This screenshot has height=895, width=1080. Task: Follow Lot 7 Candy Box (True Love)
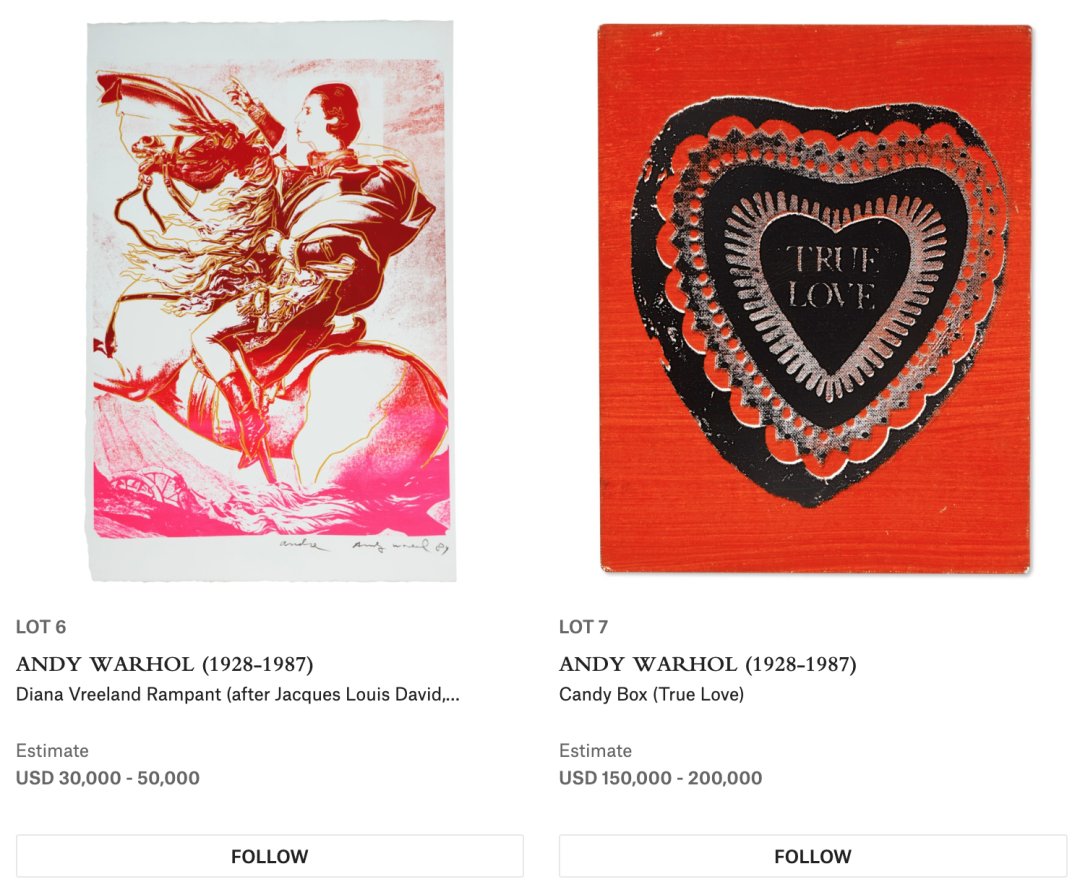coord(813,856)
